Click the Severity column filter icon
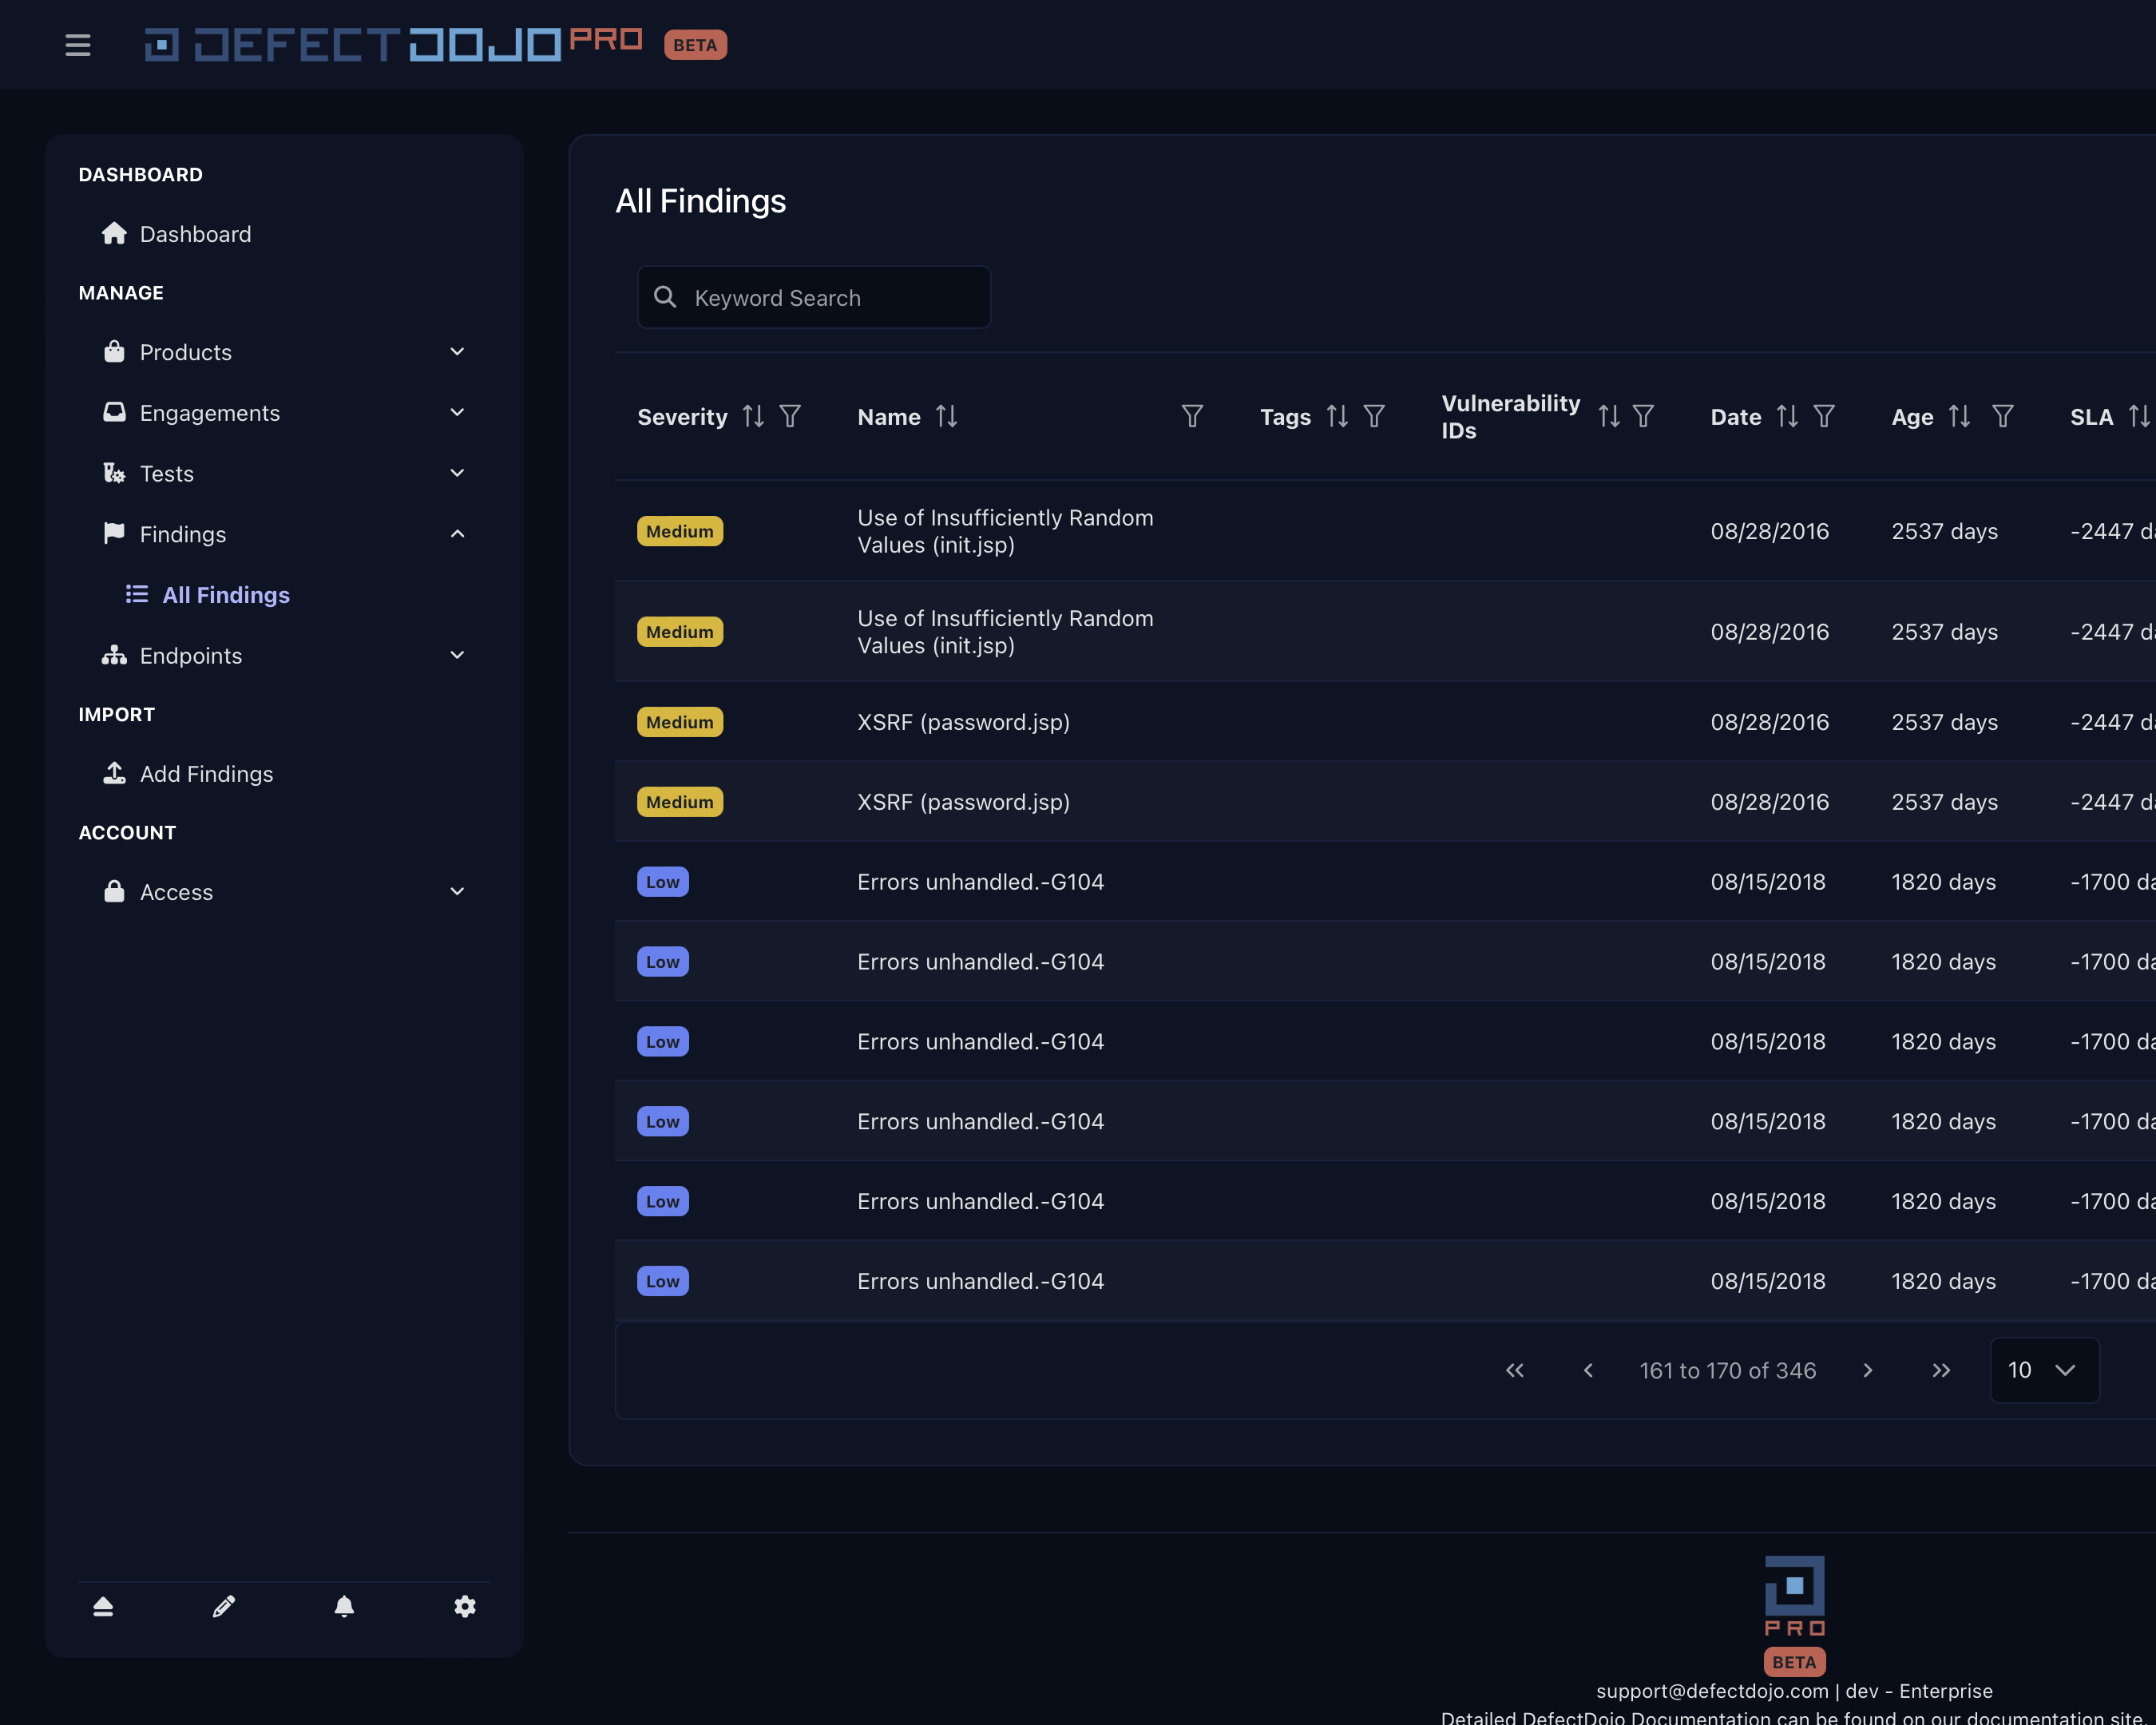 790,416
